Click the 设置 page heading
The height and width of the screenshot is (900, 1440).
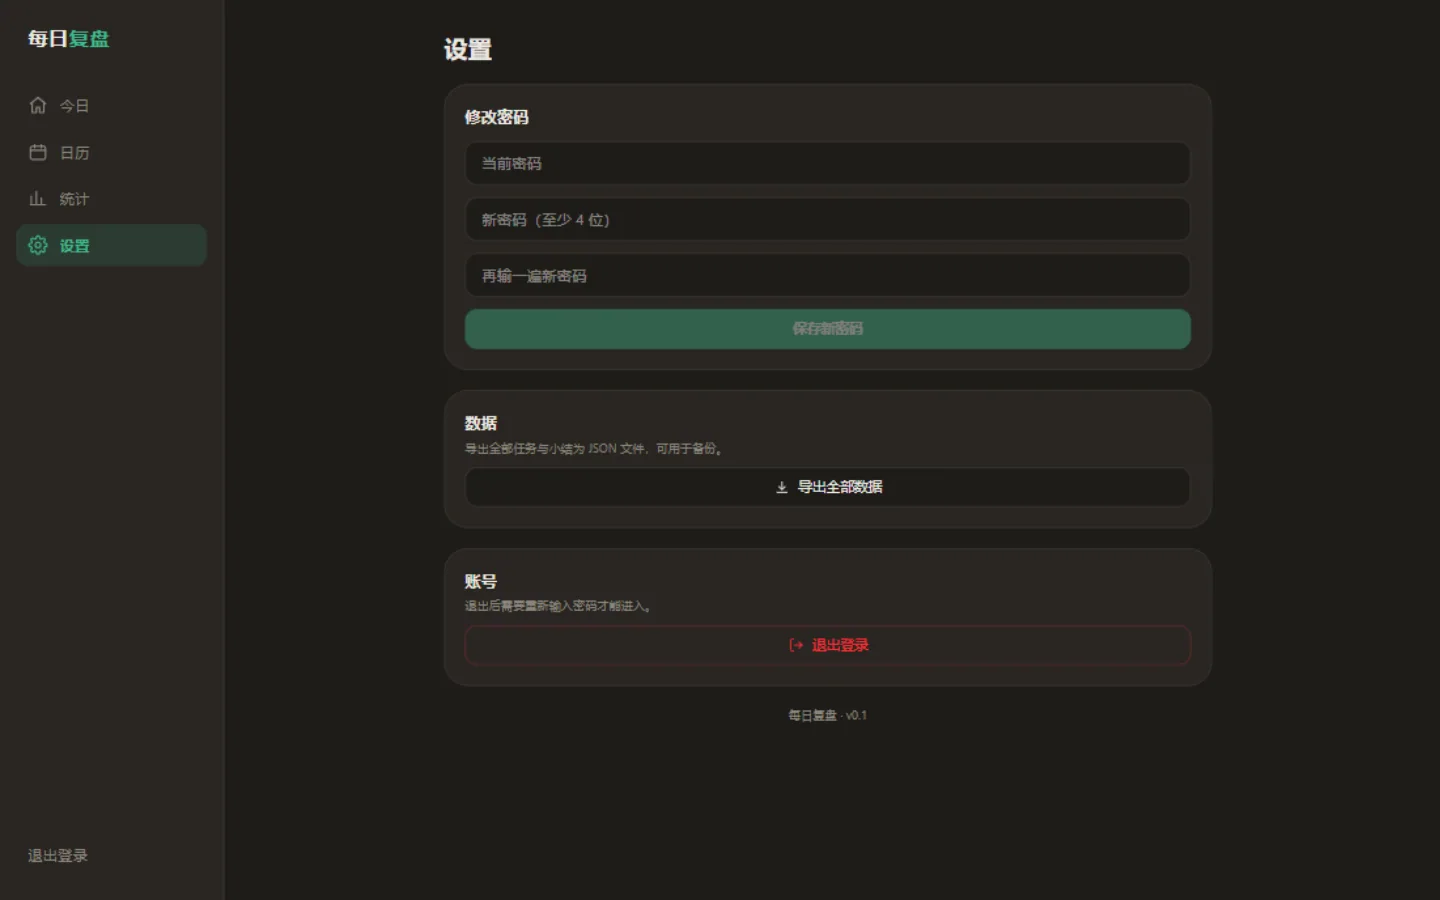pos(468,50)
